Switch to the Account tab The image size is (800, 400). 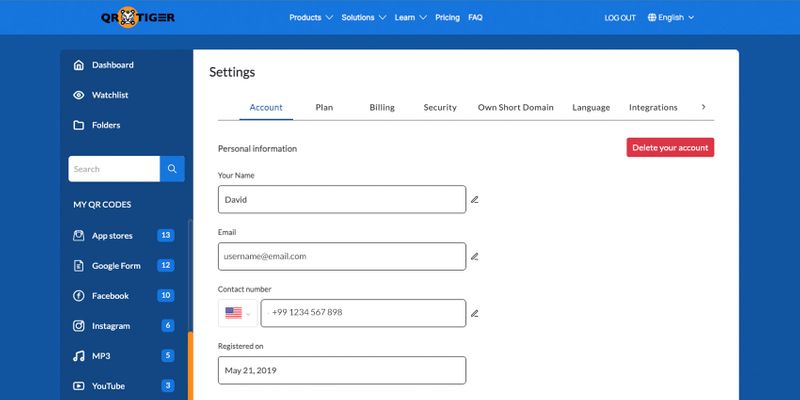(x=266, y=108)
